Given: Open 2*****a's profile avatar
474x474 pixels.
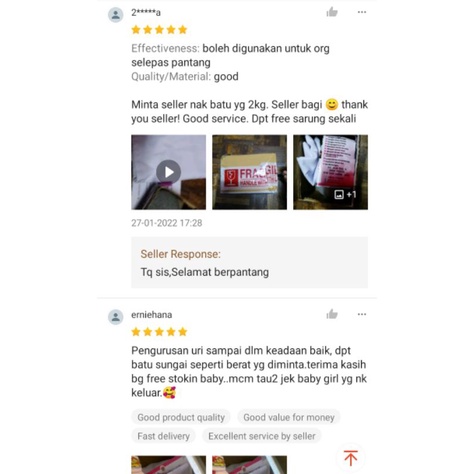Looking at the screenshot, I should (x=116, y=15).
